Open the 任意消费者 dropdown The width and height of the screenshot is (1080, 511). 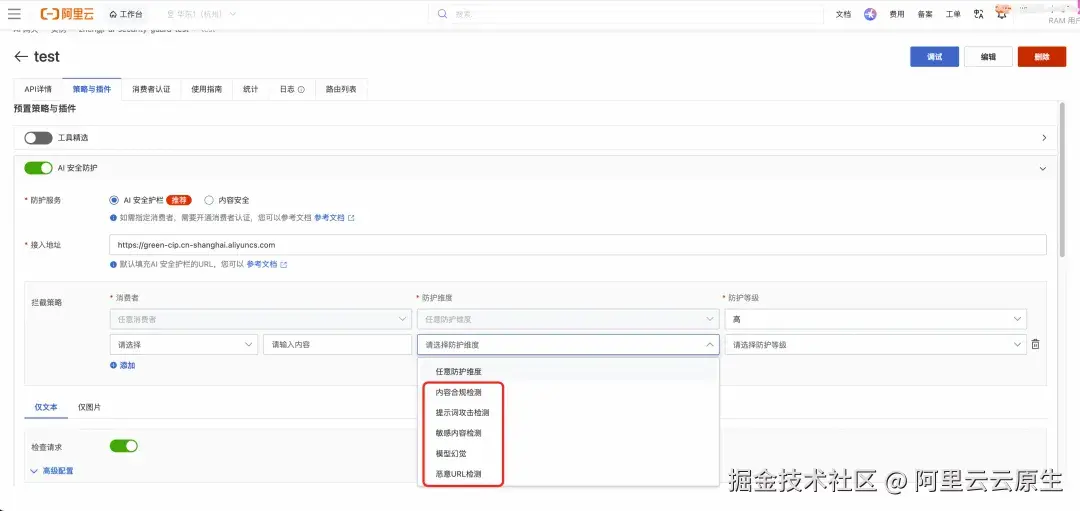coord(260,319)
